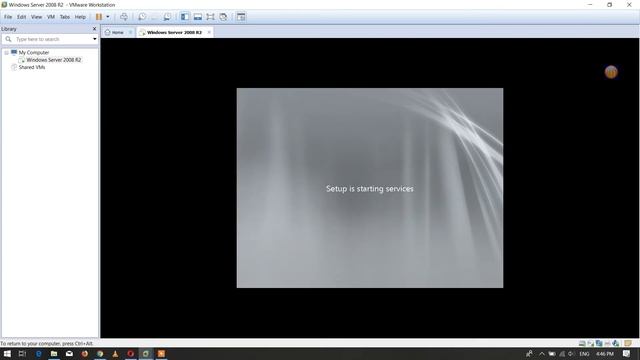The height and width of the screenshot is (360, 640).
Task: Open File Explorer from the taskbar
Action: click(x=54, y=354)
